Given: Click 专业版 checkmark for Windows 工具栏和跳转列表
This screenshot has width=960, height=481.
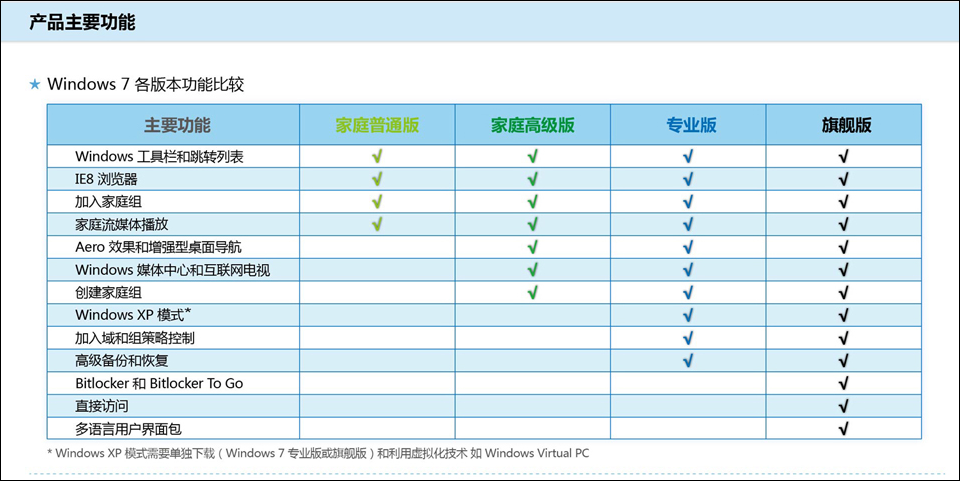Looking at the screenshot, I should 688,156.
